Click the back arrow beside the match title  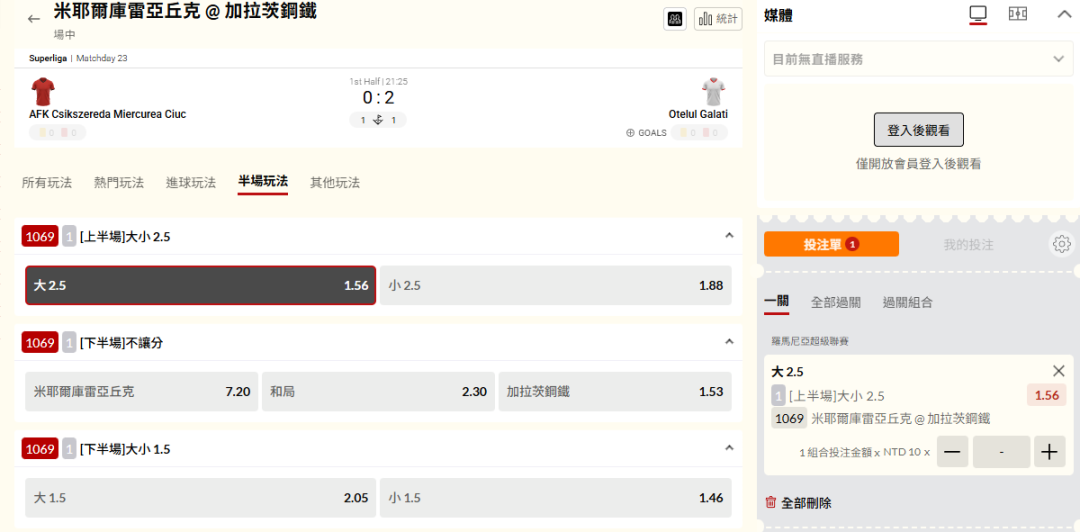(34, 19)
